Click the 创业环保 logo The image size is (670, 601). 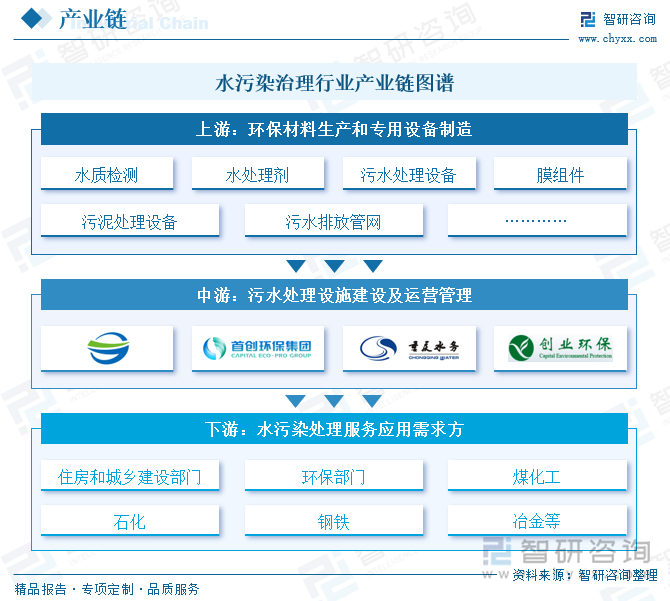[x=560, y=348]
